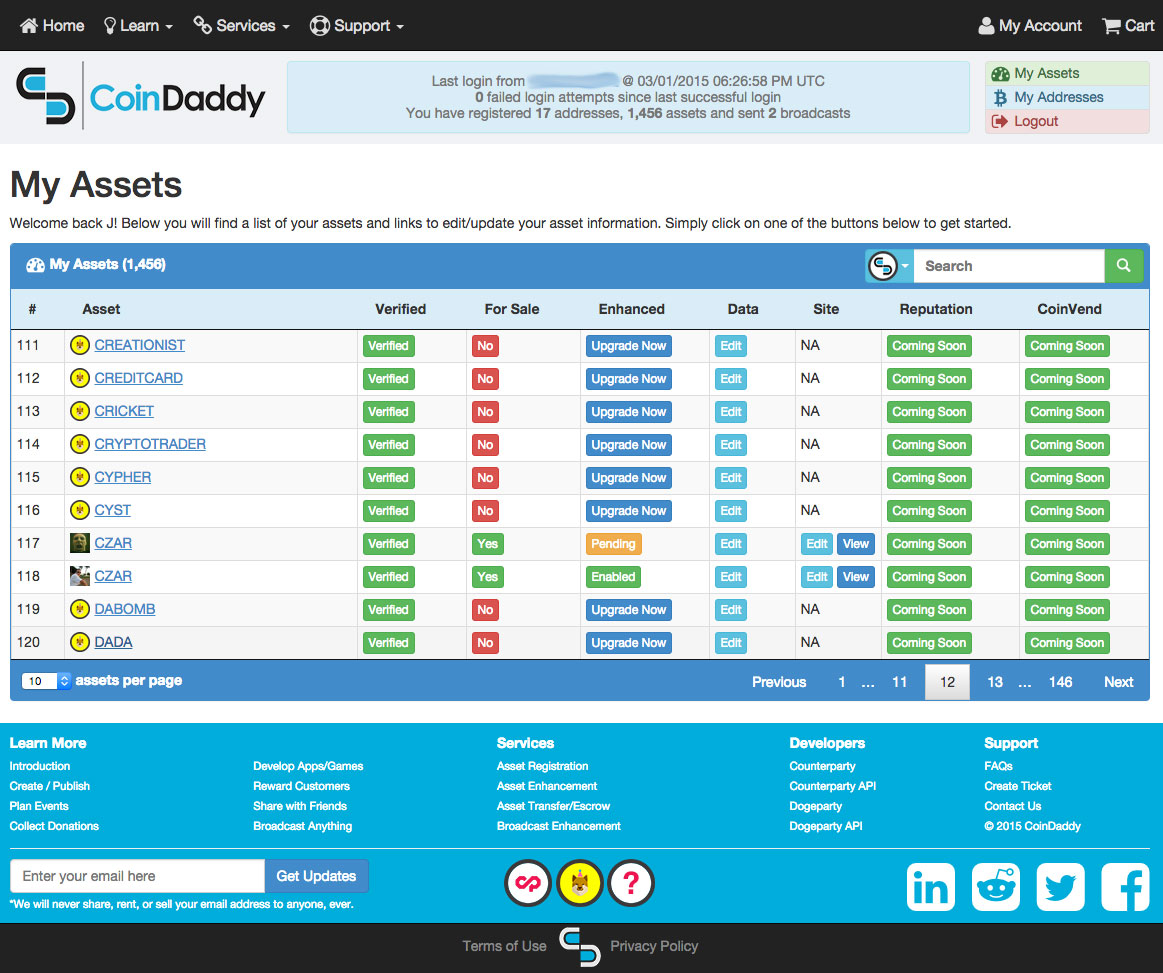Click Upgrade Now for CREATIONIST

point(628,346)
